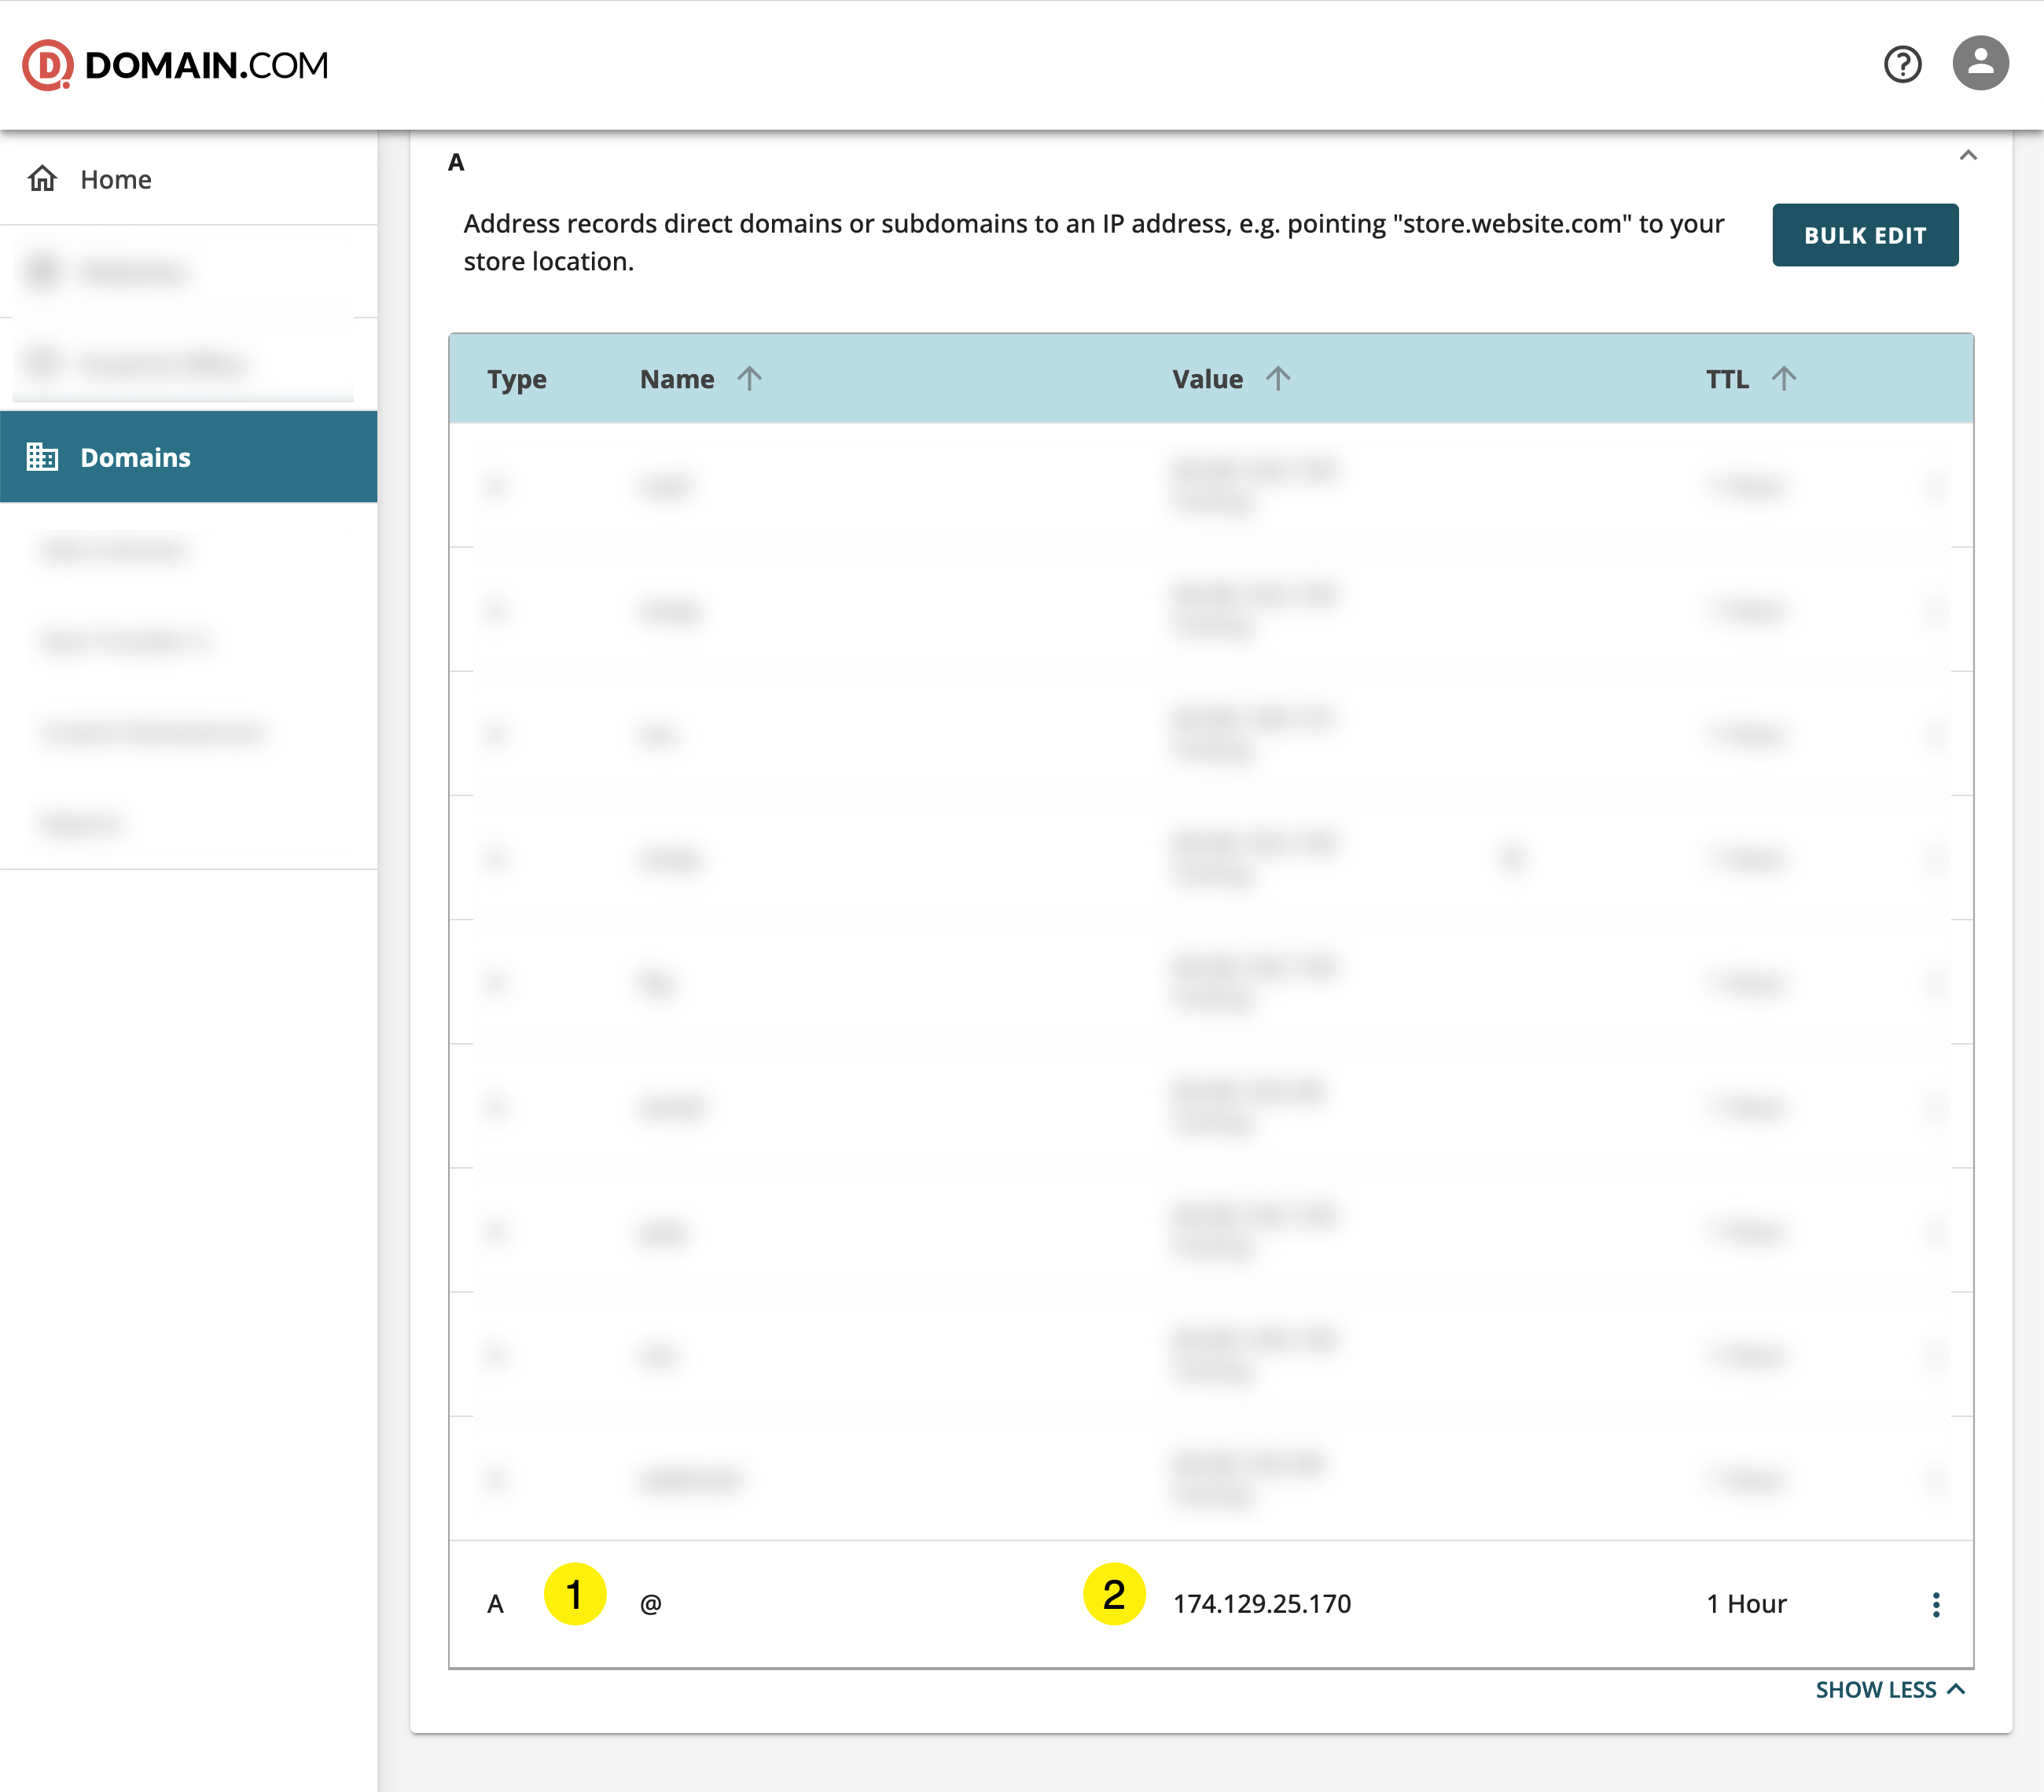Click the account profile icon
This screenshot has height=1792, width=2044.
(x=1981, y=63)
